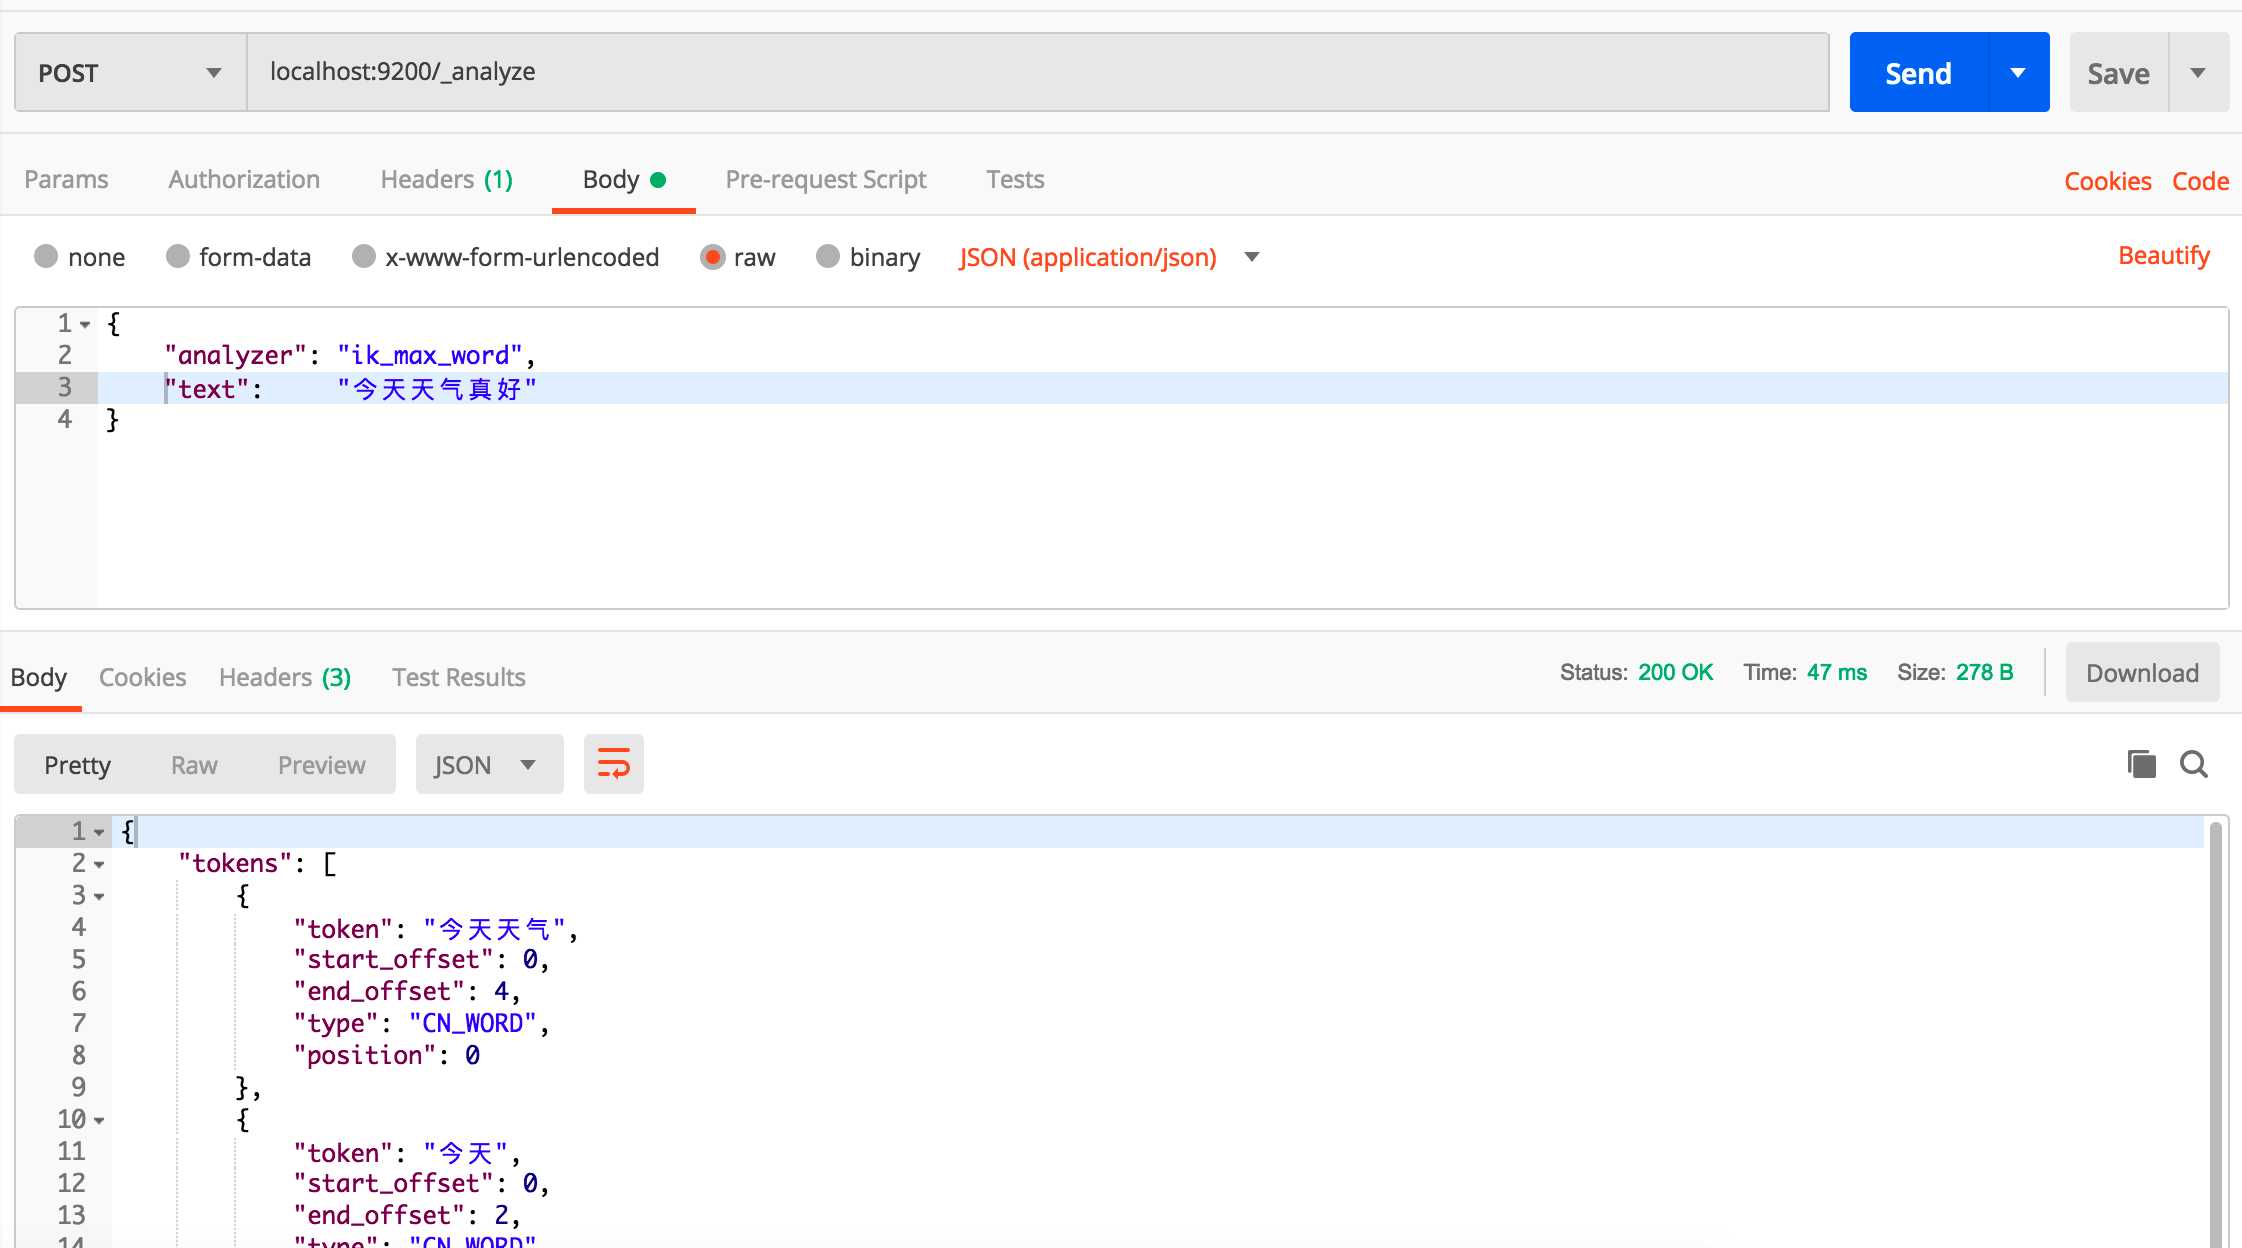Click the Cookies link in top right
This screenshot has width=2242, height=1248.
(2105, 180)
